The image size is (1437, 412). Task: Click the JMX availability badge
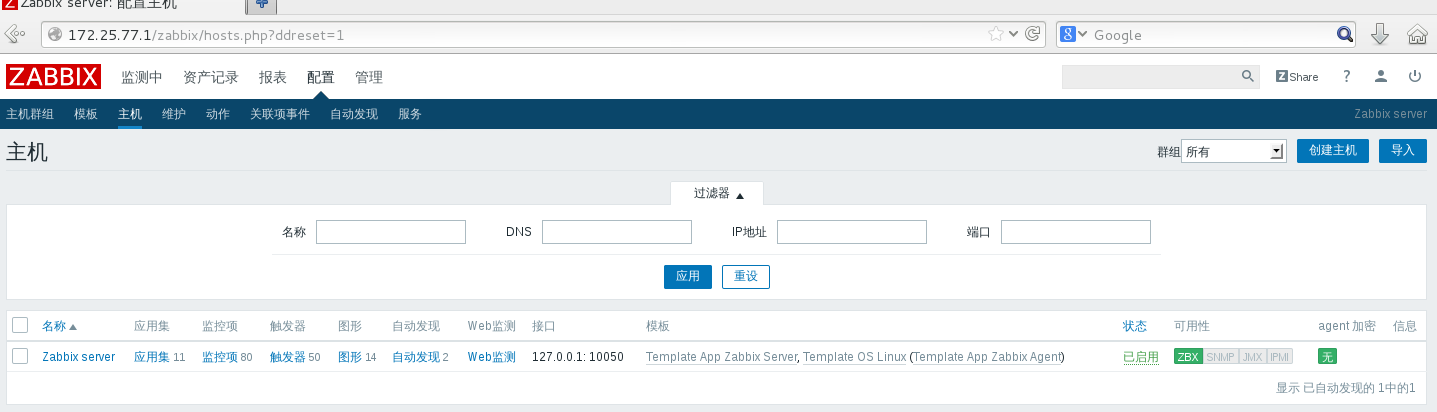point(1252,357)
